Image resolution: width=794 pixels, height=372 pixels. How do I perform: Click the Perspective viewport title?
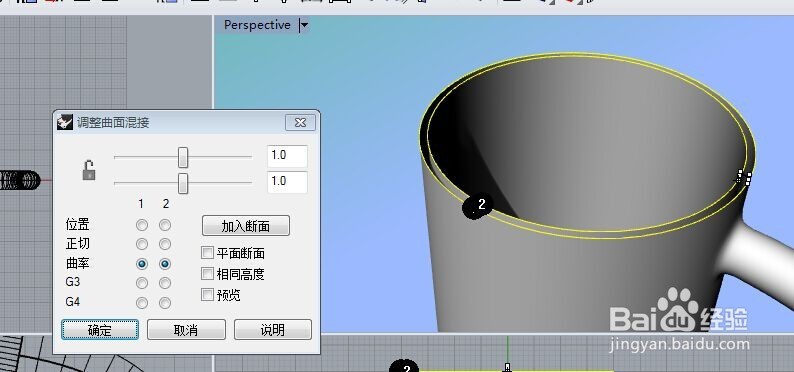257,25
